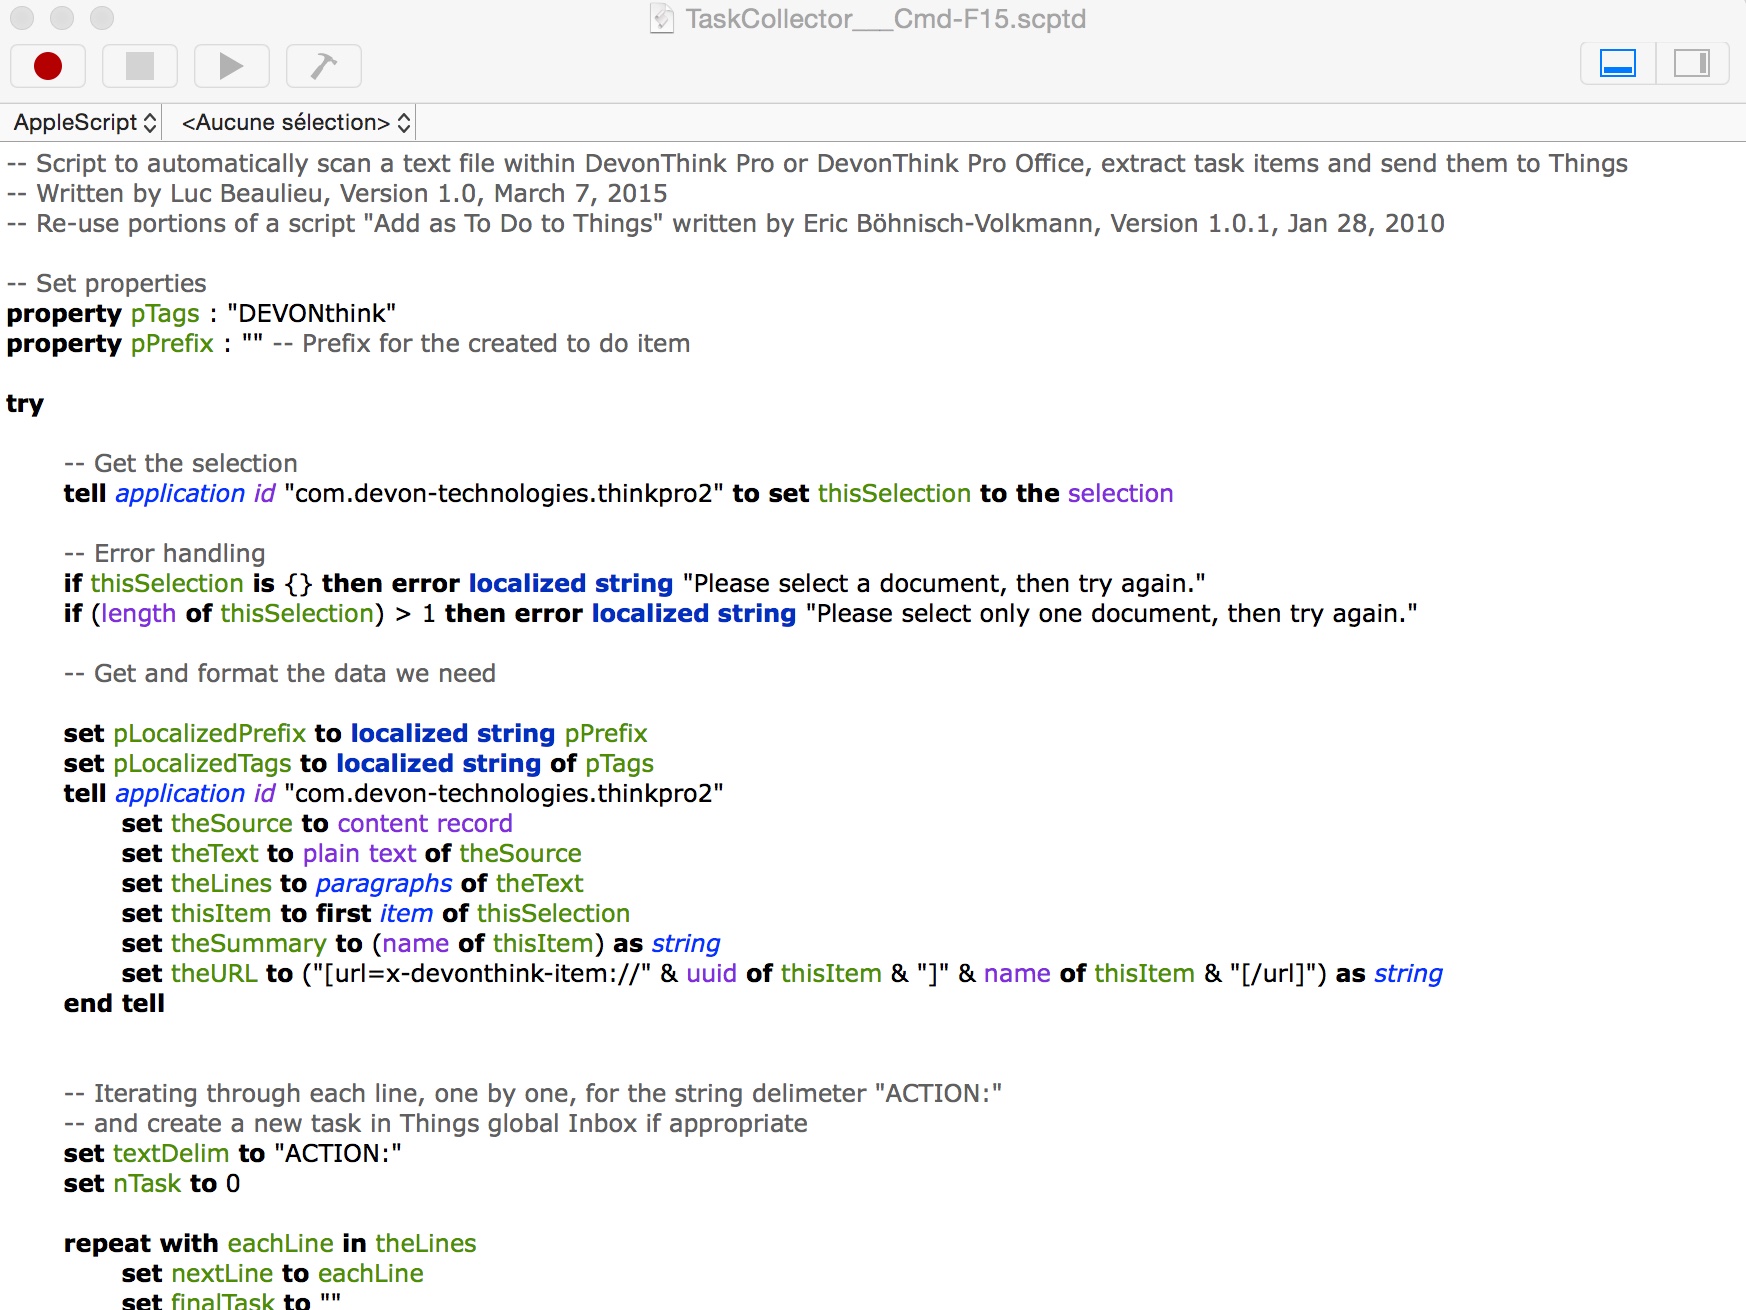Compile the script using the hammer icon
The image size is (1746, 1310).
point(323,66)
